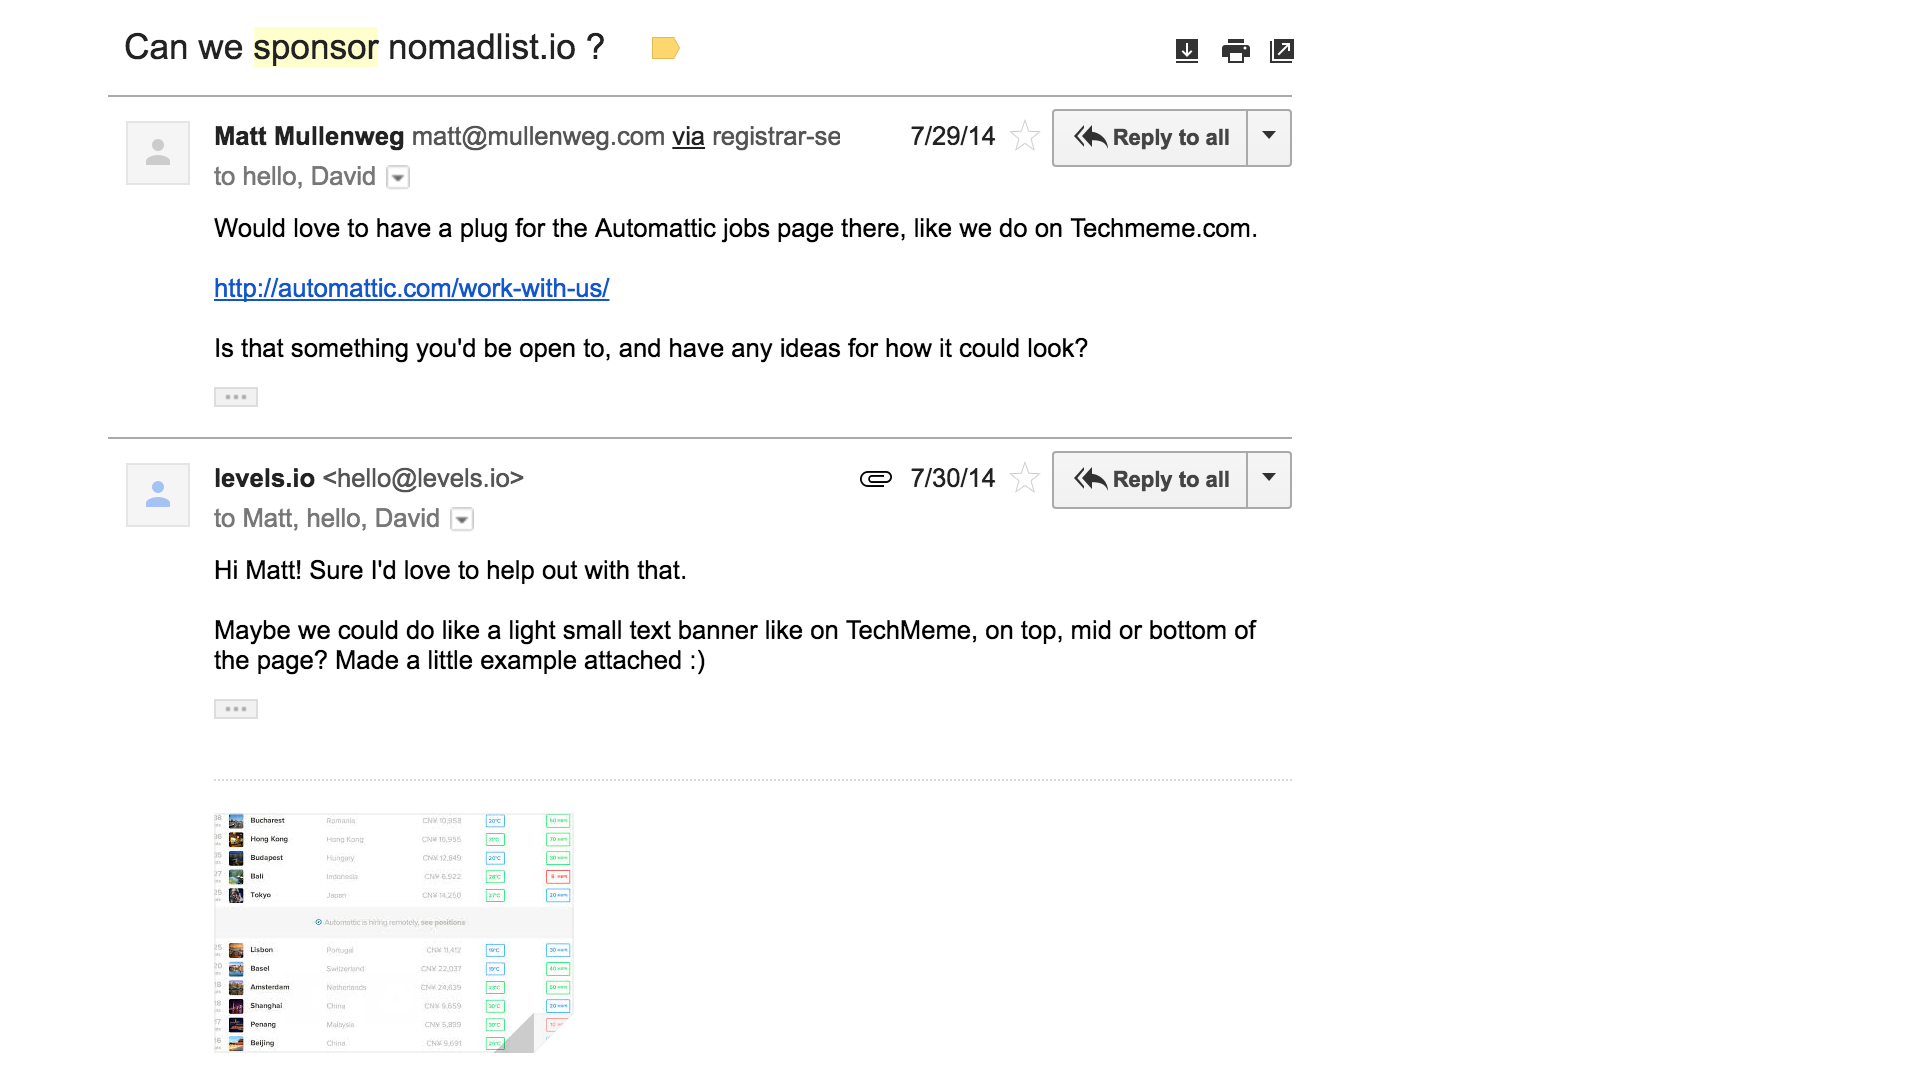This screenshot has height=1080, width=1920.
Task: Click the yellow importance label marker
Action: (x=665, y=48)
